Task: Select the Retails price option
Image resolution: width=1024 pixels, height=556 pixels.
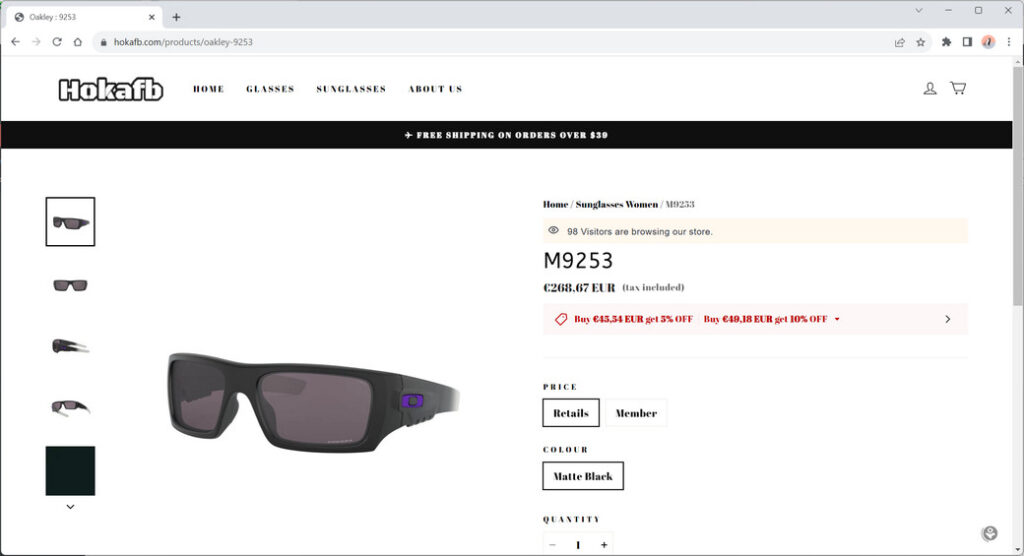Action: (571, 413)
